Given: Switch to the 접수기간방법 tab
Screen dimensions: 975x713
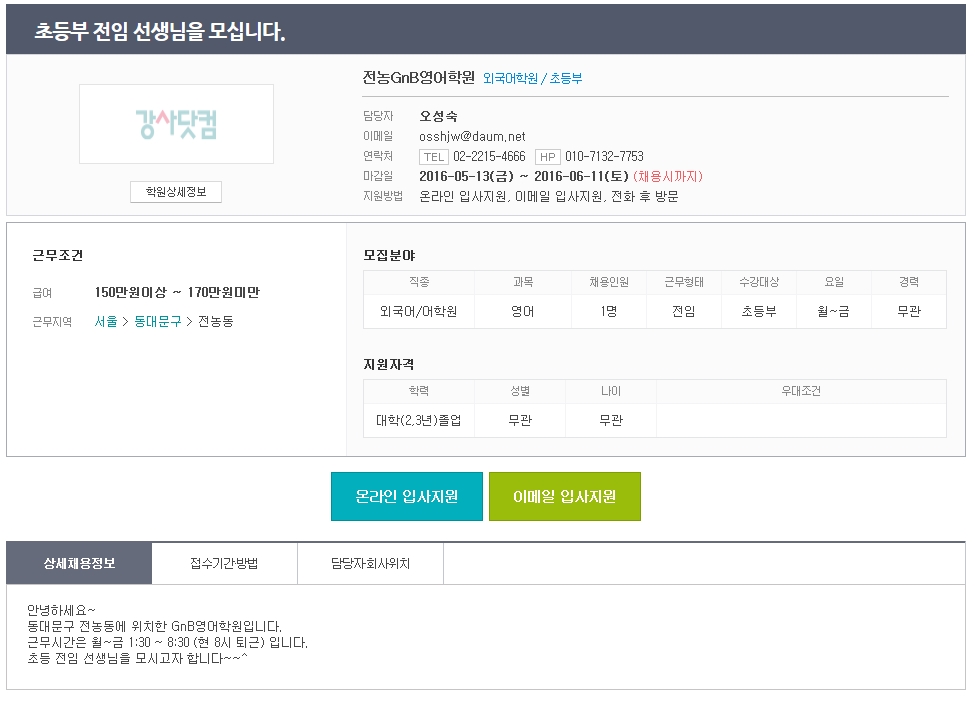Looking at the screenshot, I should [x=224, y=563].
